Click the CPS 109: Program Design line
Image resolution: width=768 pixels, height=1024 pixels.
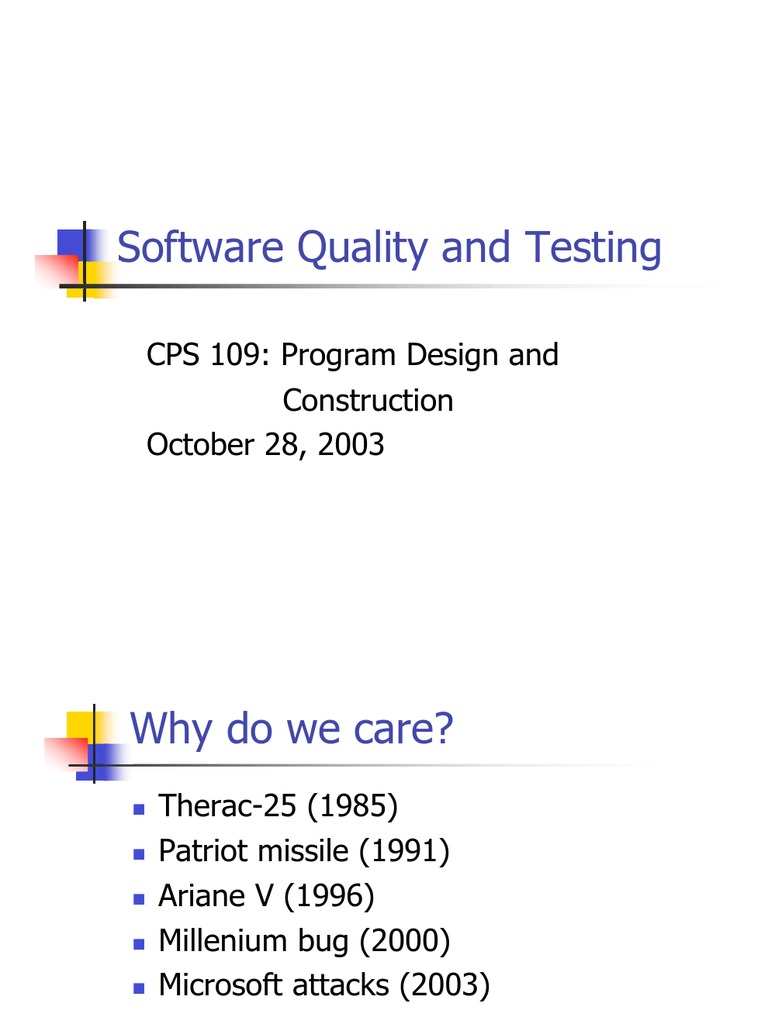[352, 355]
